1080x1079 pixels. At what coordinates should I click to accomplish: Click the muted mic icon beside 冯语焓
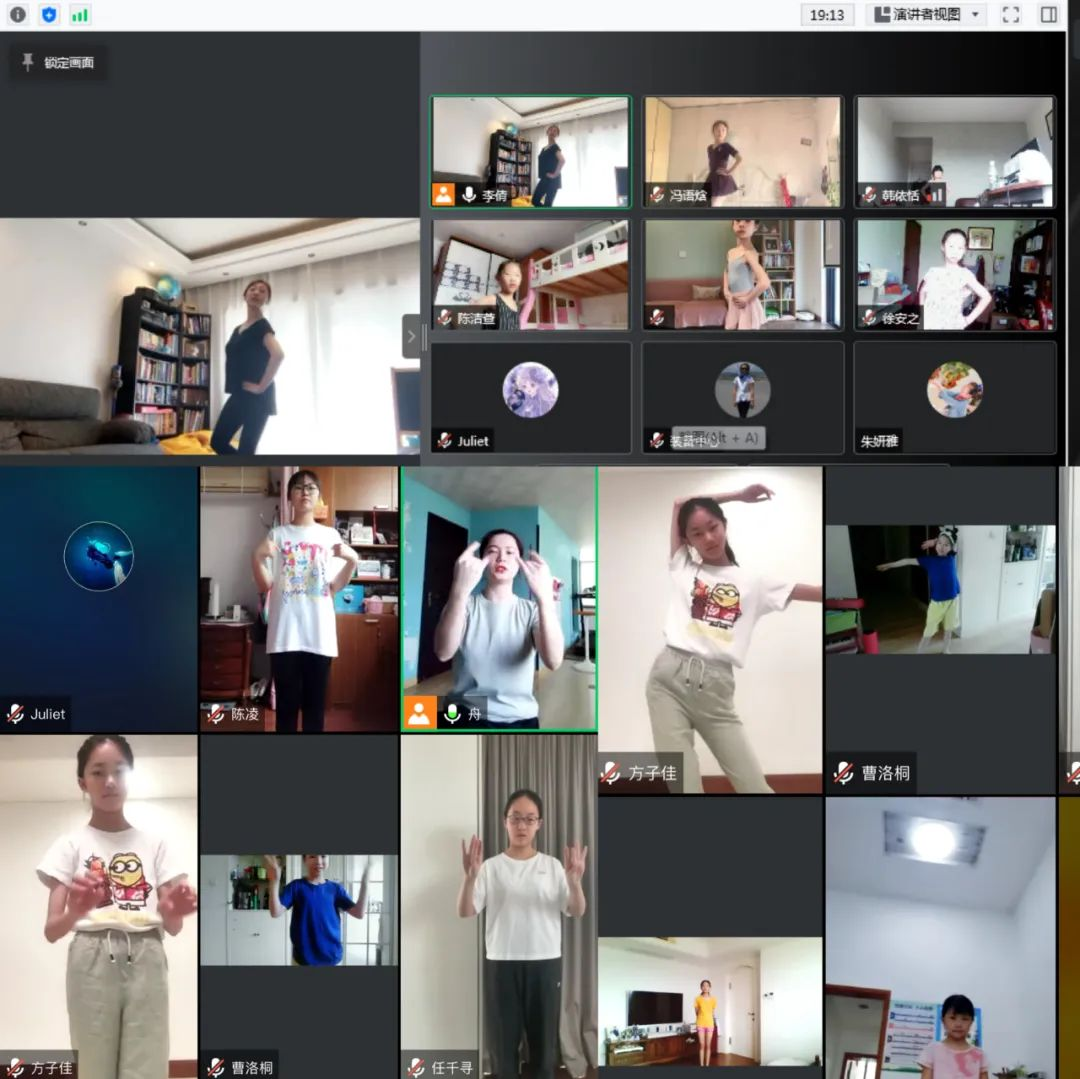[656, 195]
